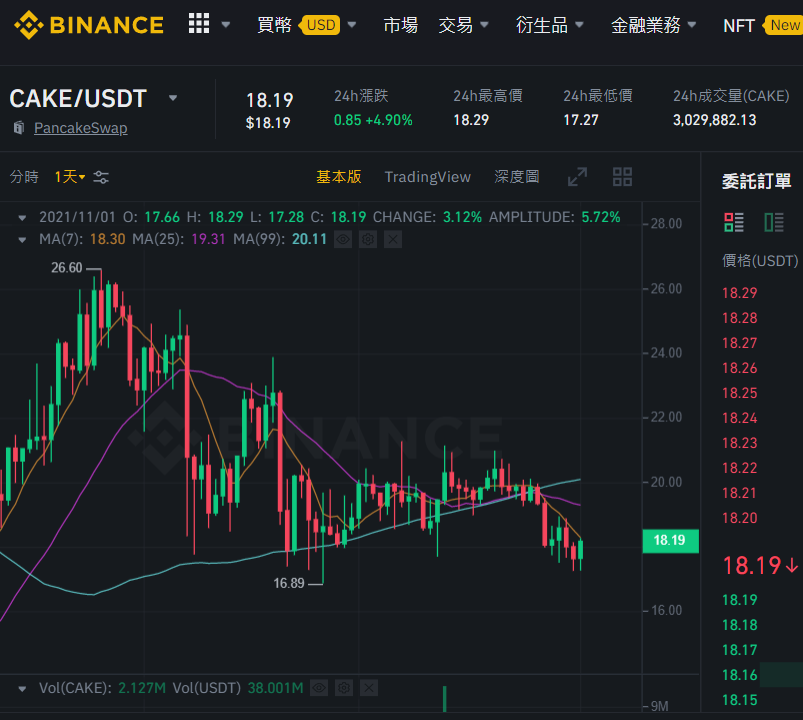Open MA indicator settings gear

coord(368,239)
